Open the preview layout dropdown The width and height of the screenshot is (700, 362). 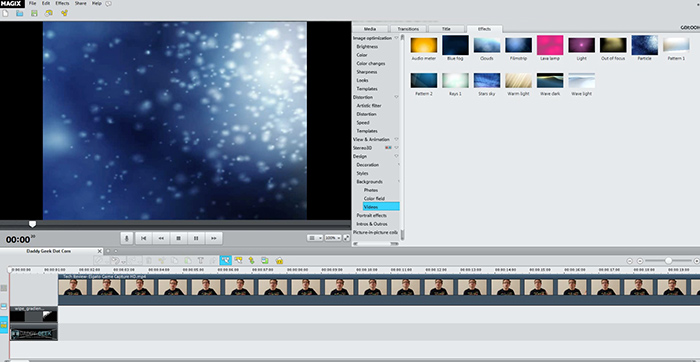point(315,238)
